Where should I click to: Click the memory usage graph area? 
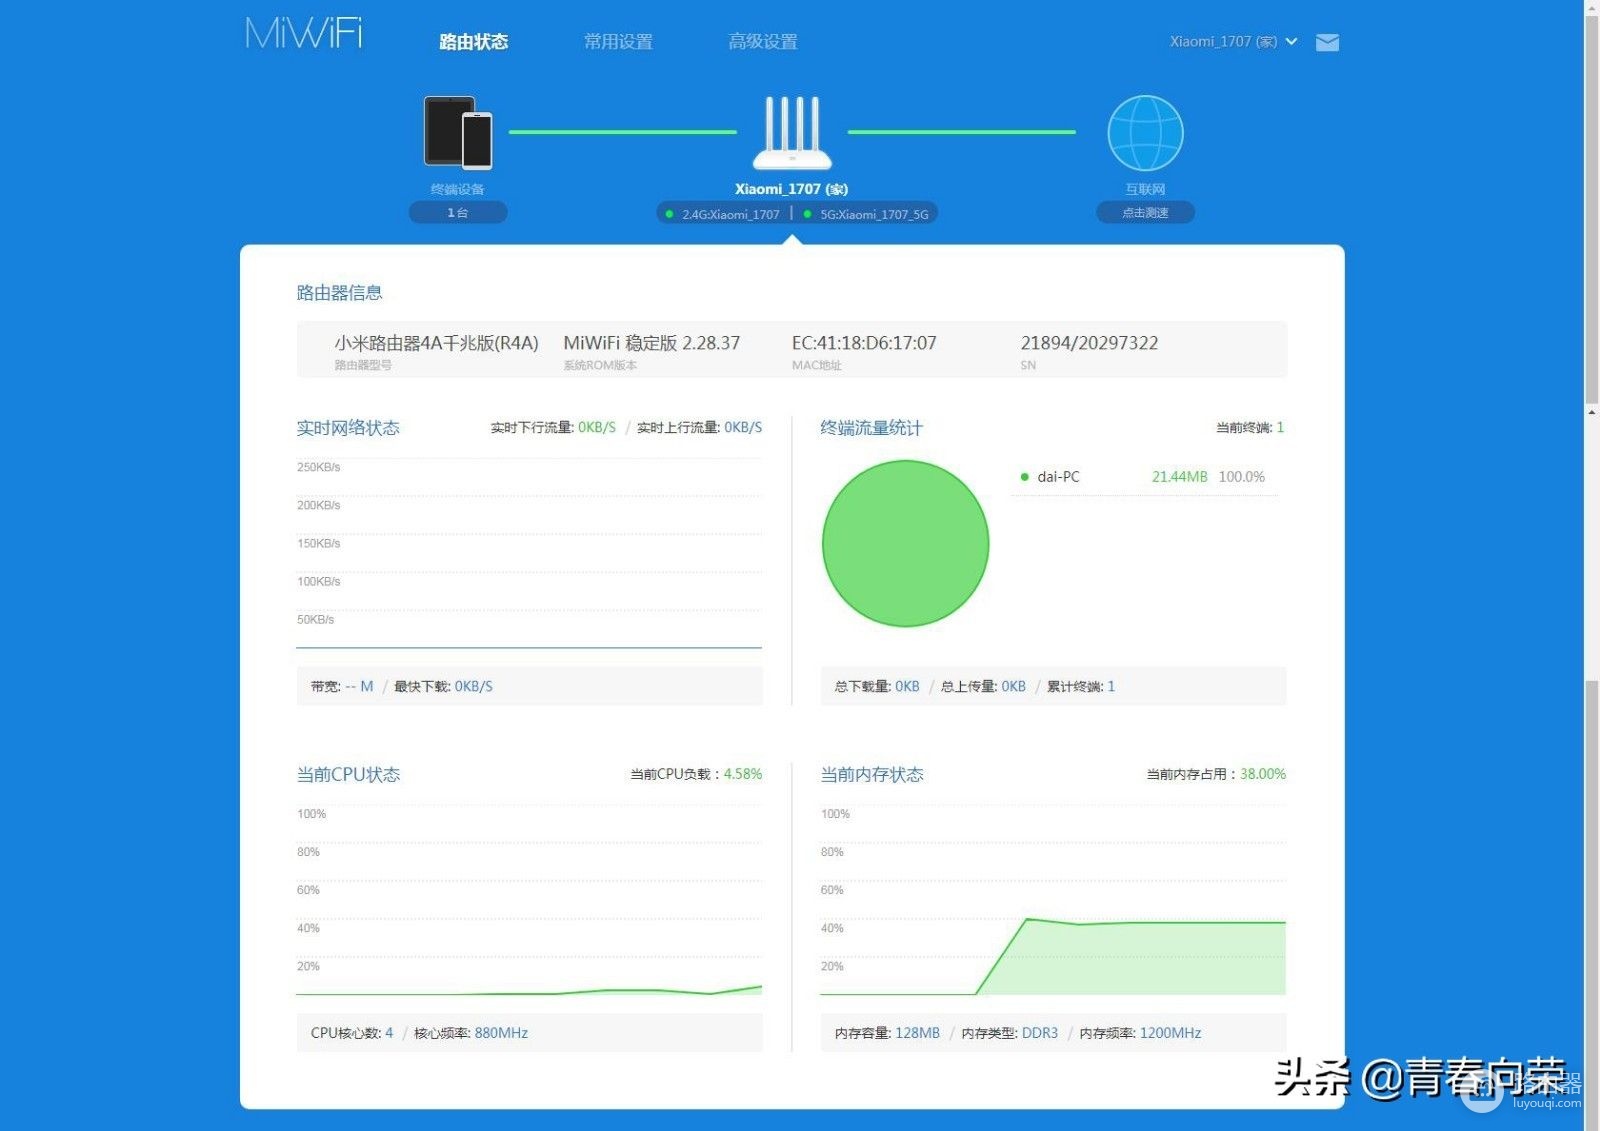point(1053,904)
